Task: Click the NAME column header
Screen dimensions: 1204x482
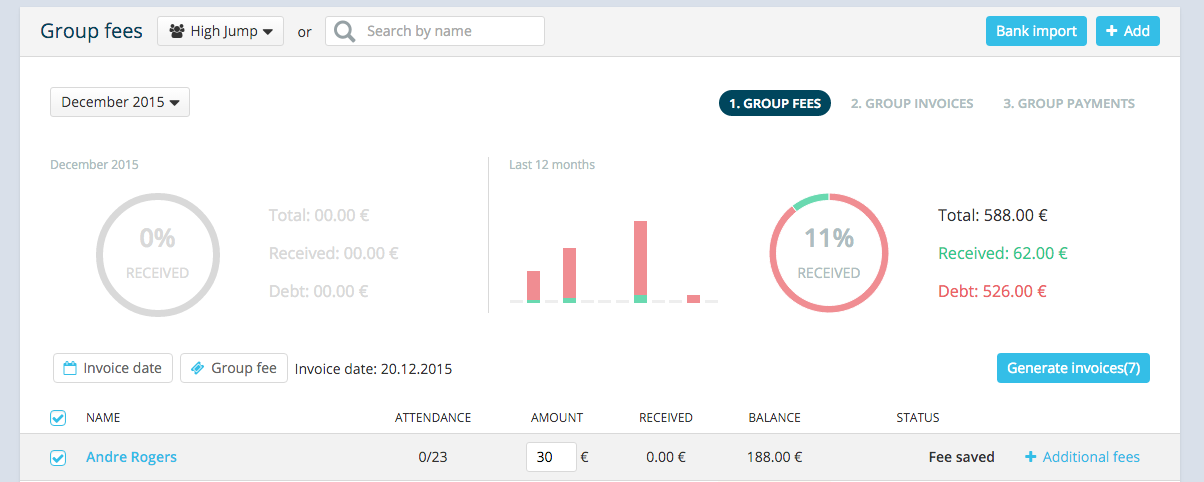Action: [103, 418]
